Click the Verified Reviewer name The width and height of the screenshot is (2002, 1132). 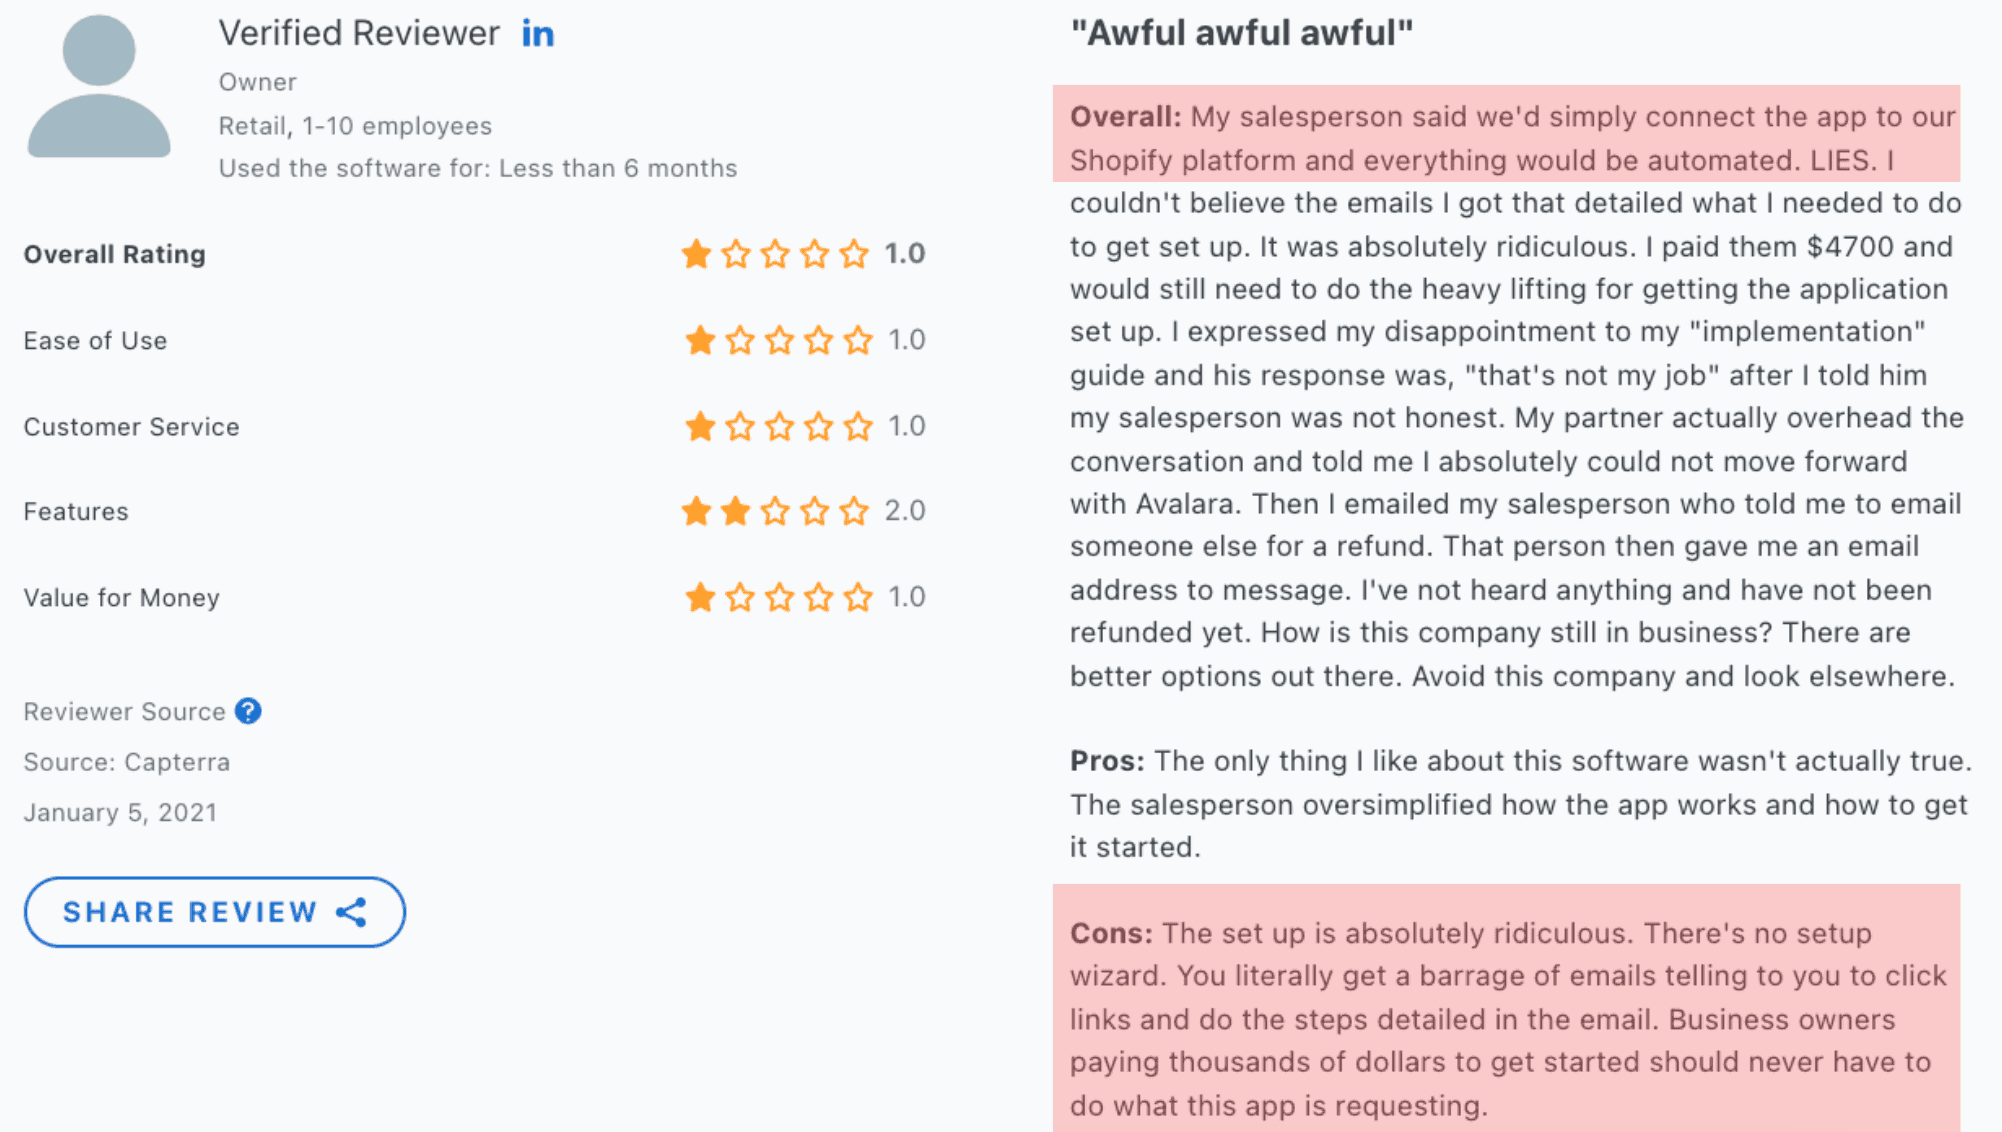pyautogui.click(x=359, y=33)
